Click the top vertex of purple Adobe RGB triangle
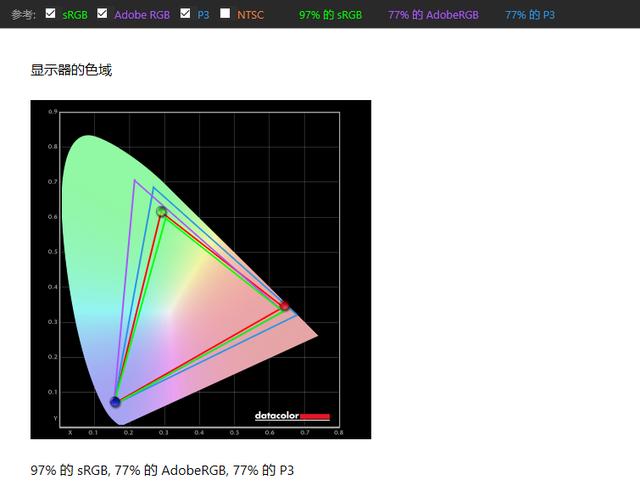Image resolution: width=640 pixels, height=502 pixels. click(x=134, y=180)
